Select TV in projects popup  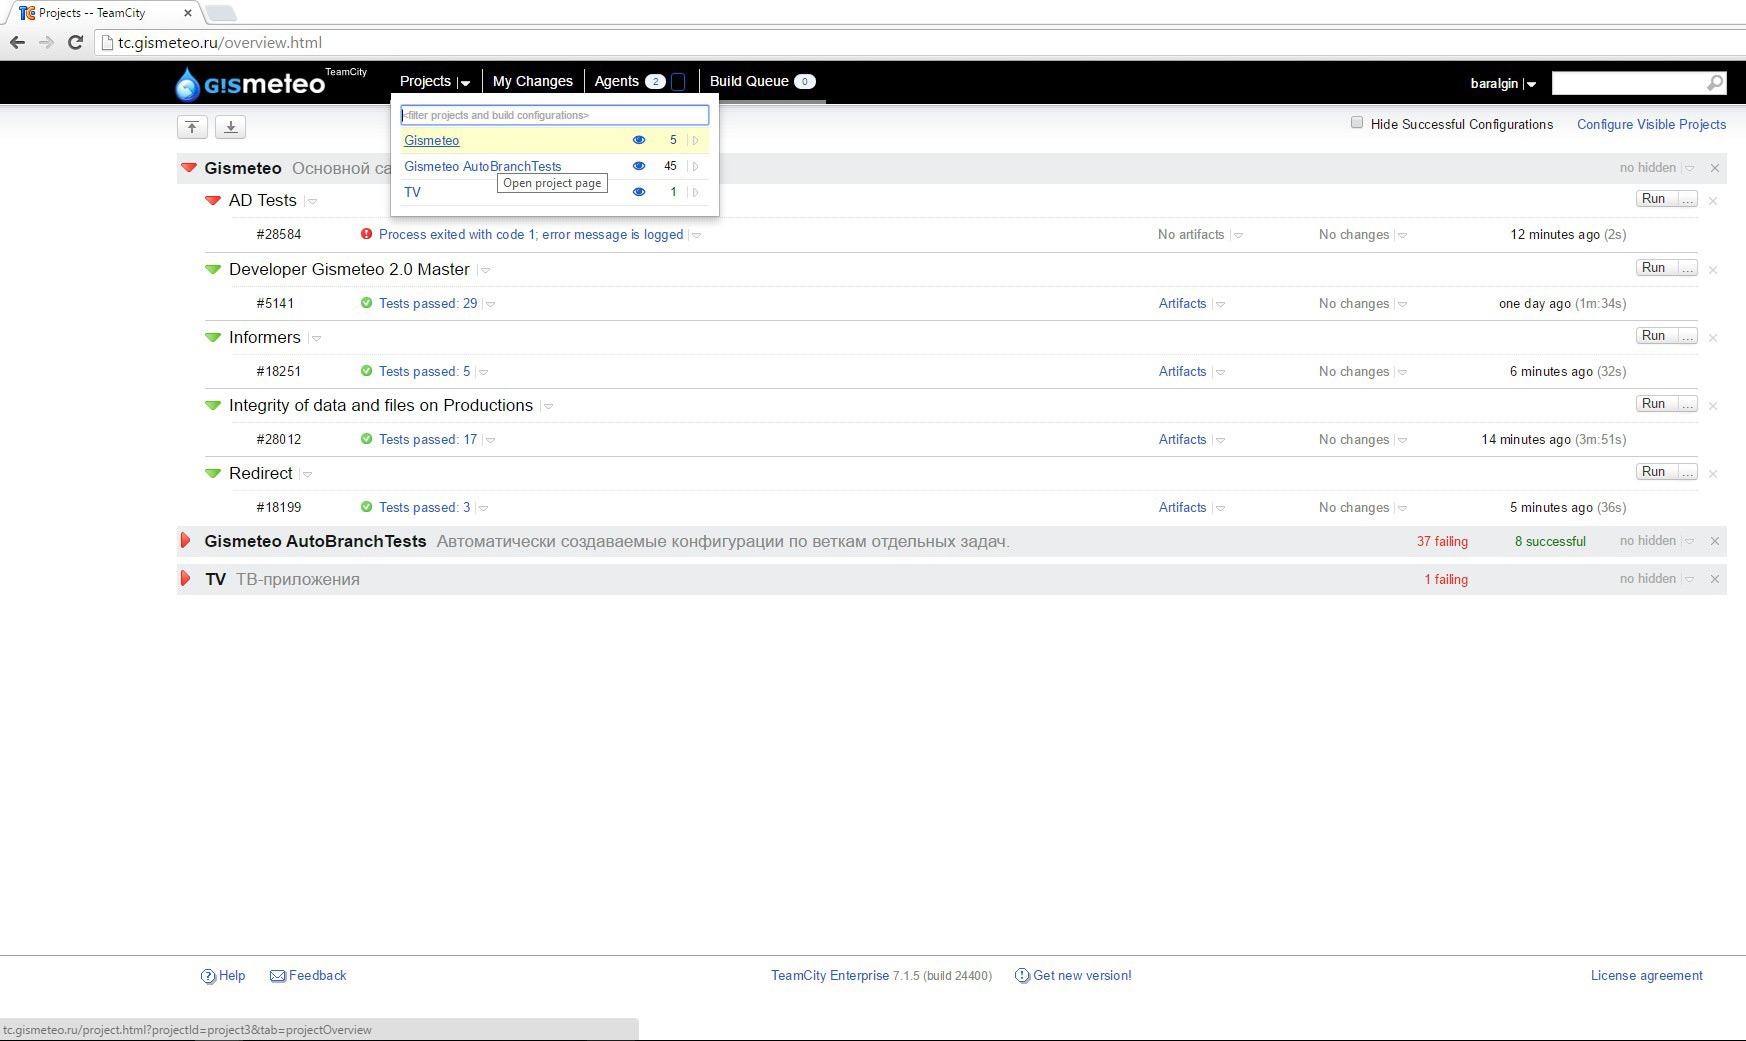coord(412,192)
